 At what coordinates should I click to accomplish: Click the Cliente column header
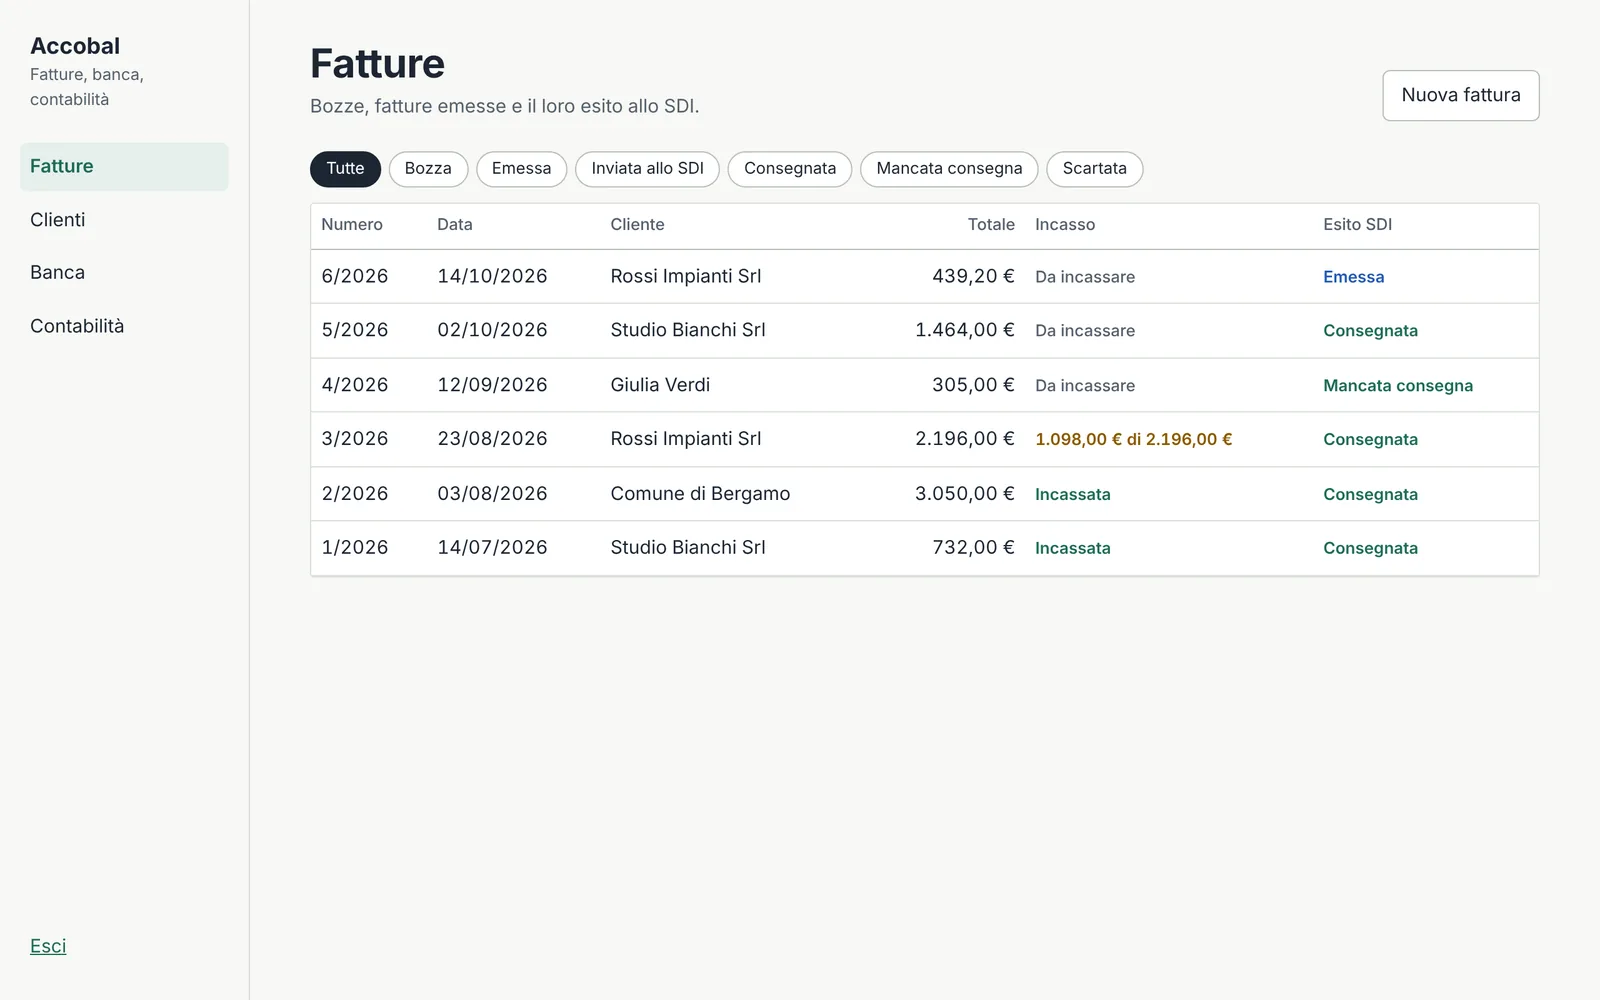coord(637,225)
